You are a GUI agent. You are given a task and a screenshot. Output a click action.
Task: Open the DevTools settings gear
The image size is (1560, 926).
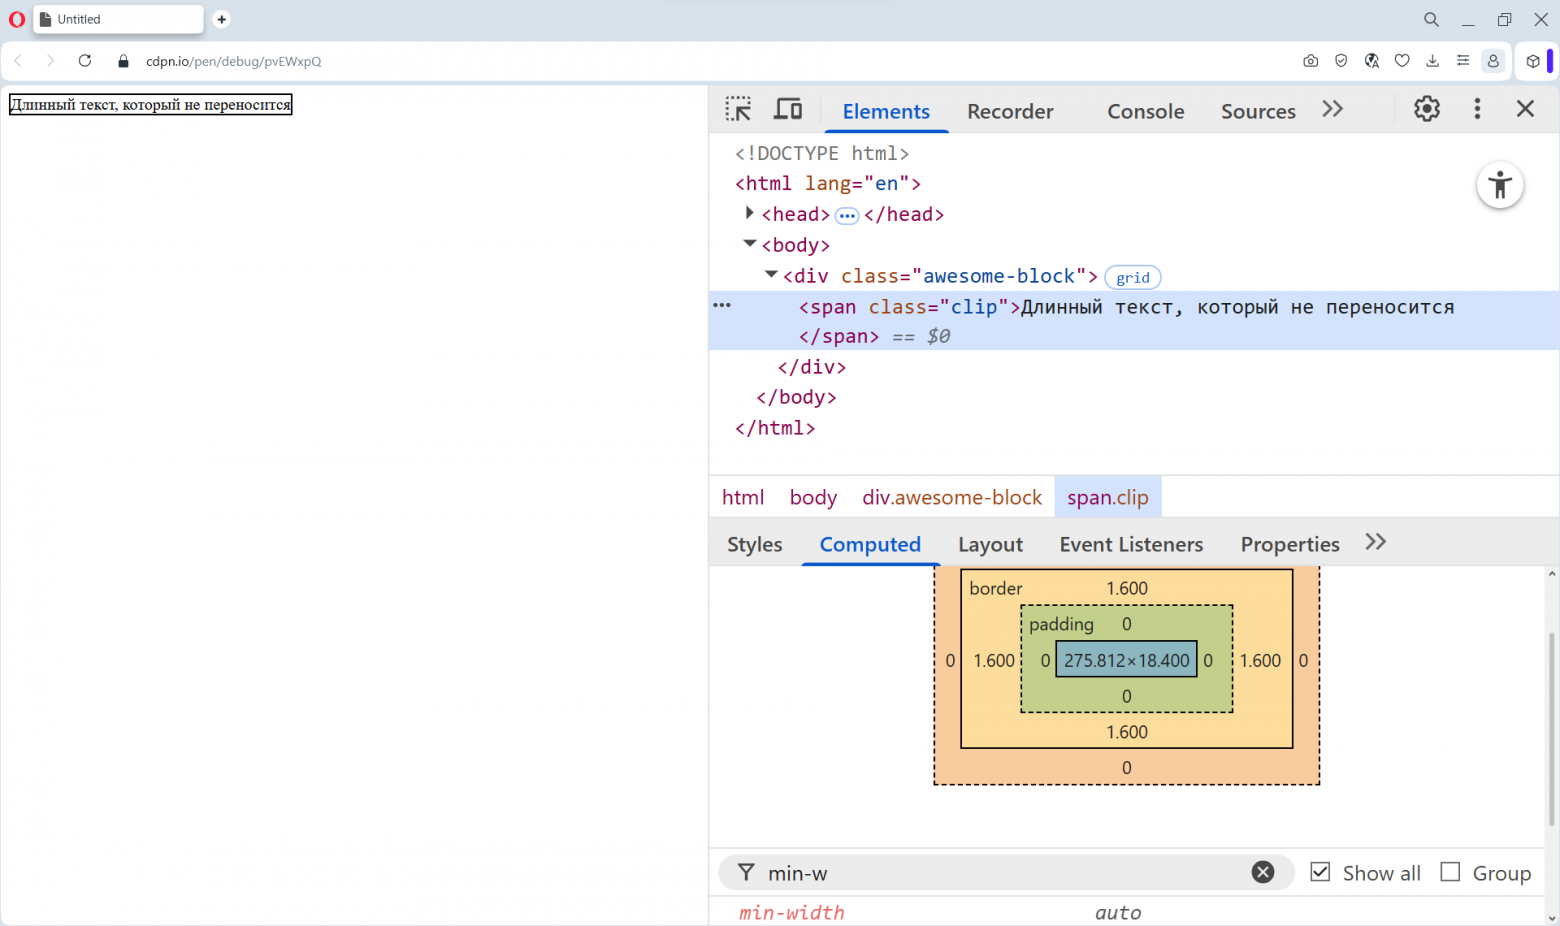(1426, 109)
